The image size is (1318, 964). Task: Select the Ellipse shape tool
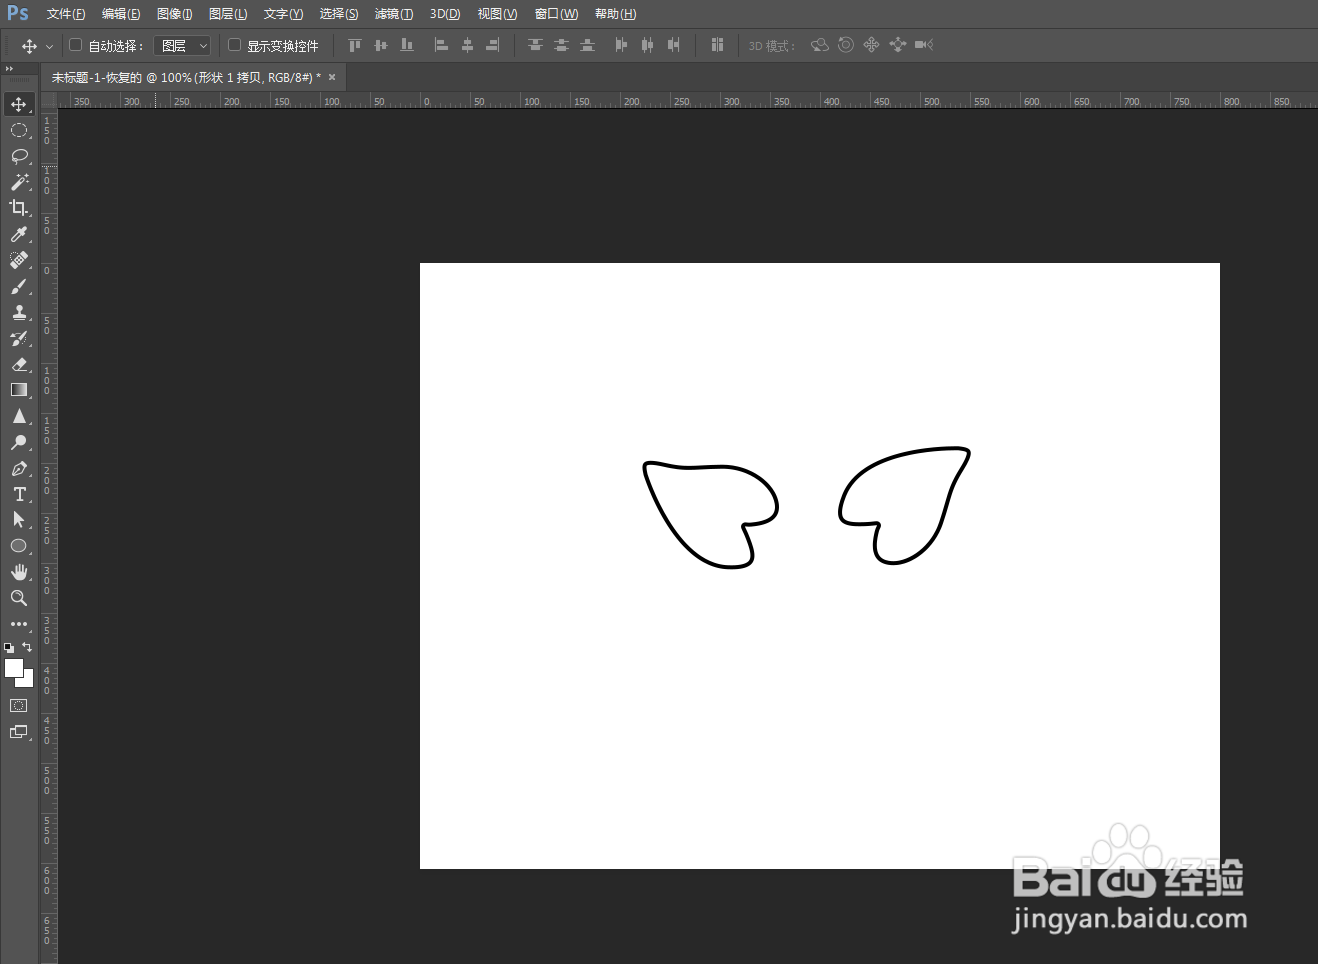point(19,546)
